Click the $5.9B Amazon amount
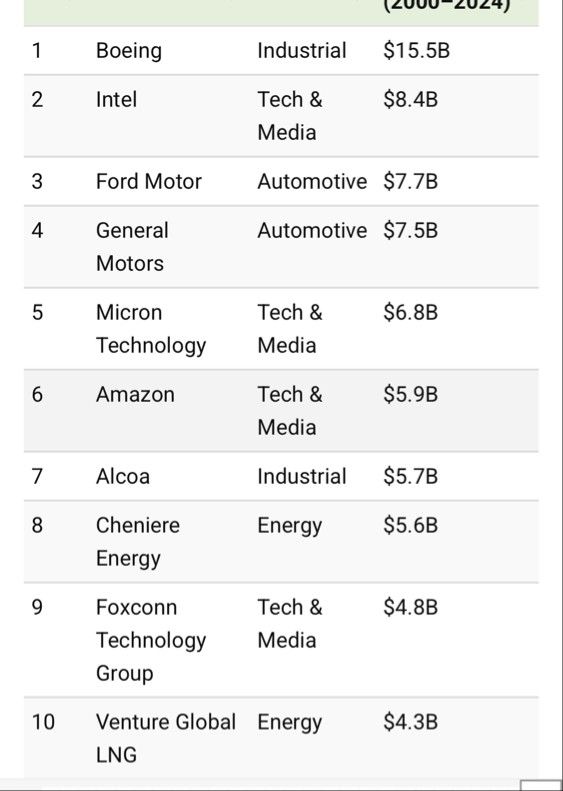Viewport: 563px width, 791px height. pos(410,394)
